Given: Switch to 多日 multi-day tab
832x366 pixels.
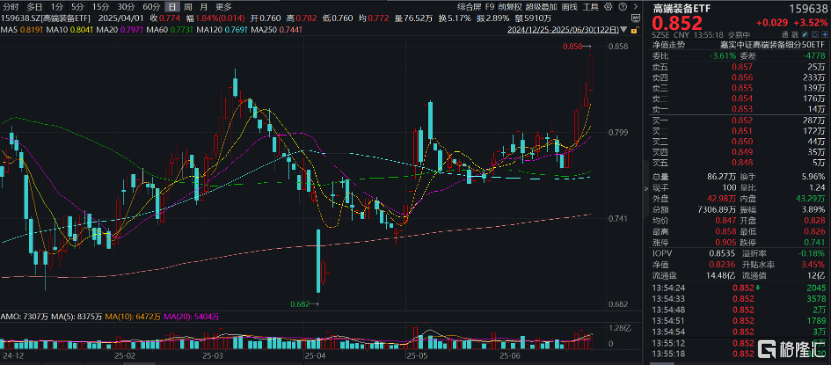Looking at the screenshot, I should [34, 7].
